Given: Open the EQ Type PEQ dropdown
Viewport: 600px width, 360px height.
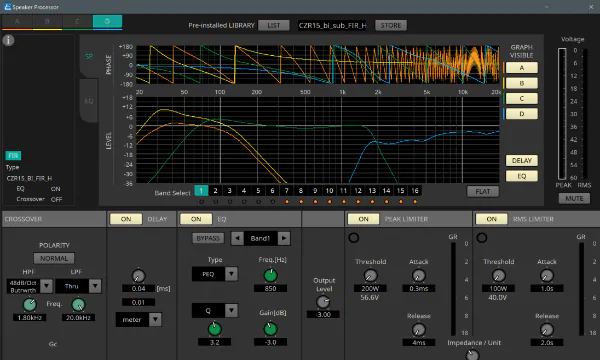Looking at the screenshot, I should (231, 274).
